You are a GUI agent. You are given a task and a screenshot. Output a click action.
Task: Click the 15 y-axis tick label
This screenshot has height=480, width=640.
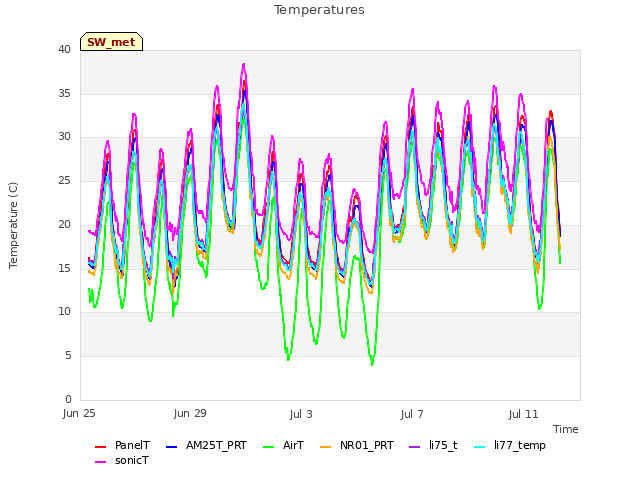[64, 268]
